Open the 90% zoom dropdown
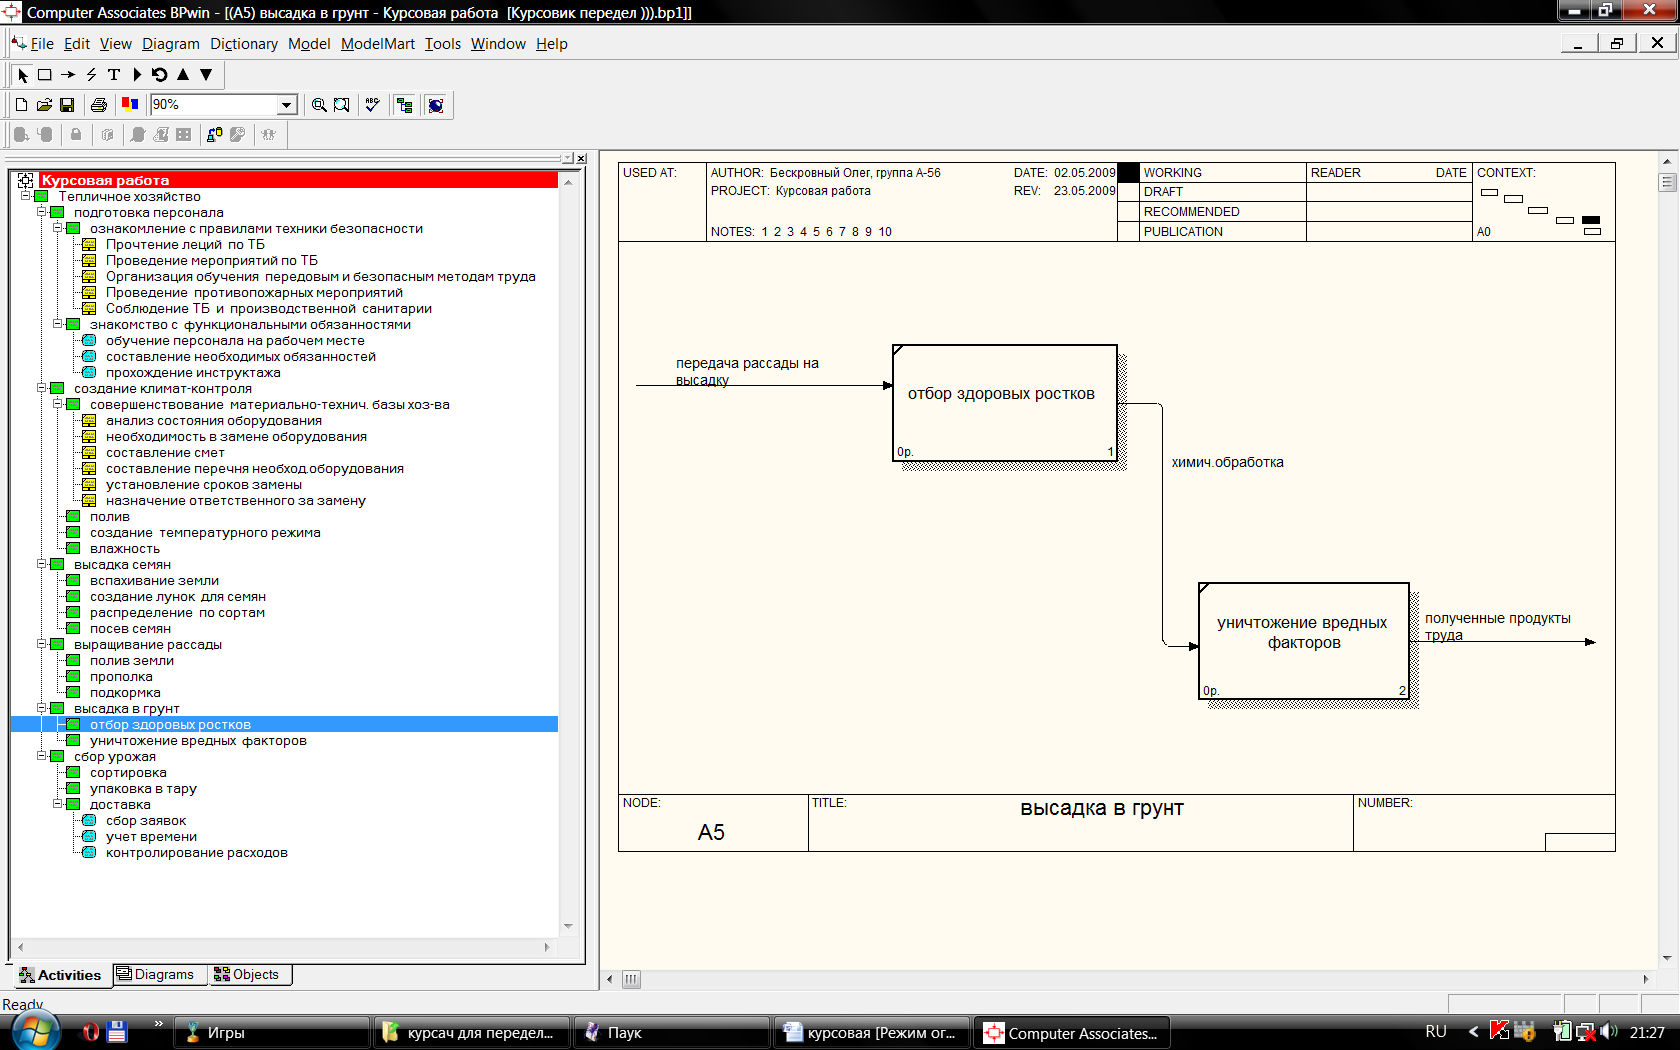Screen dimensions: 1680x1050 287,105
